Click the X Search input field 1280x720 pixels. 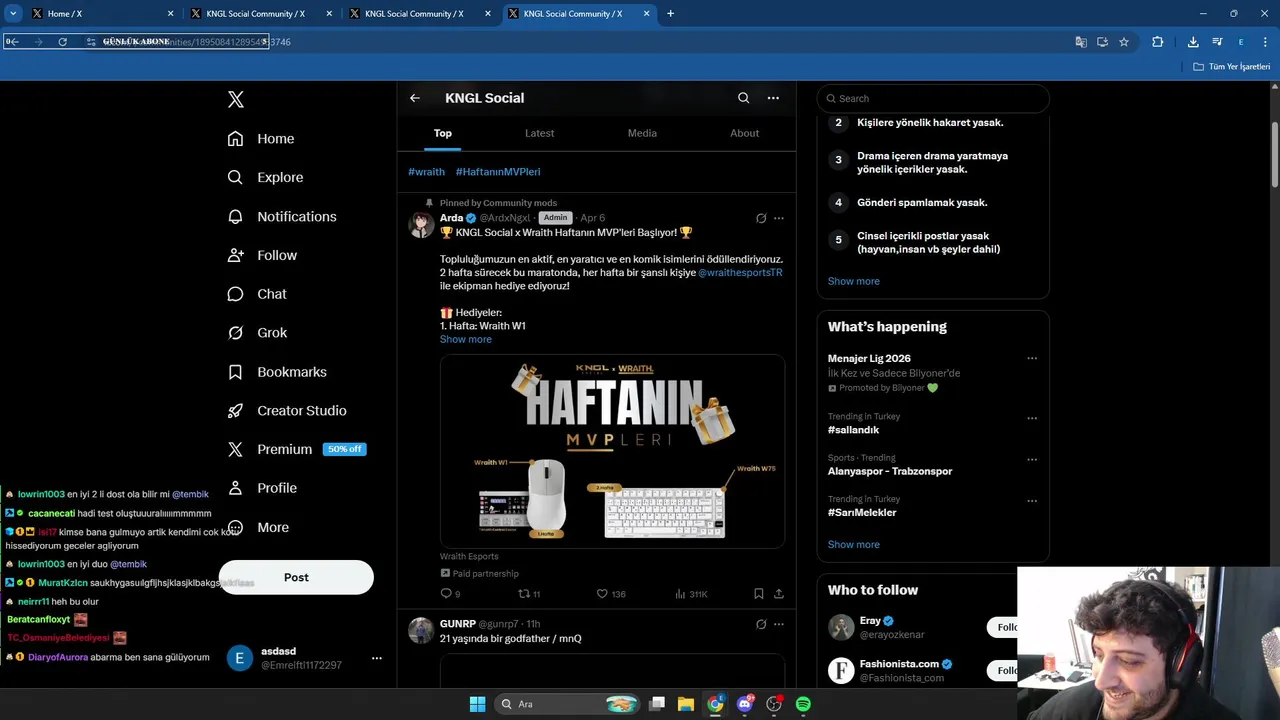tap(933, 98)
